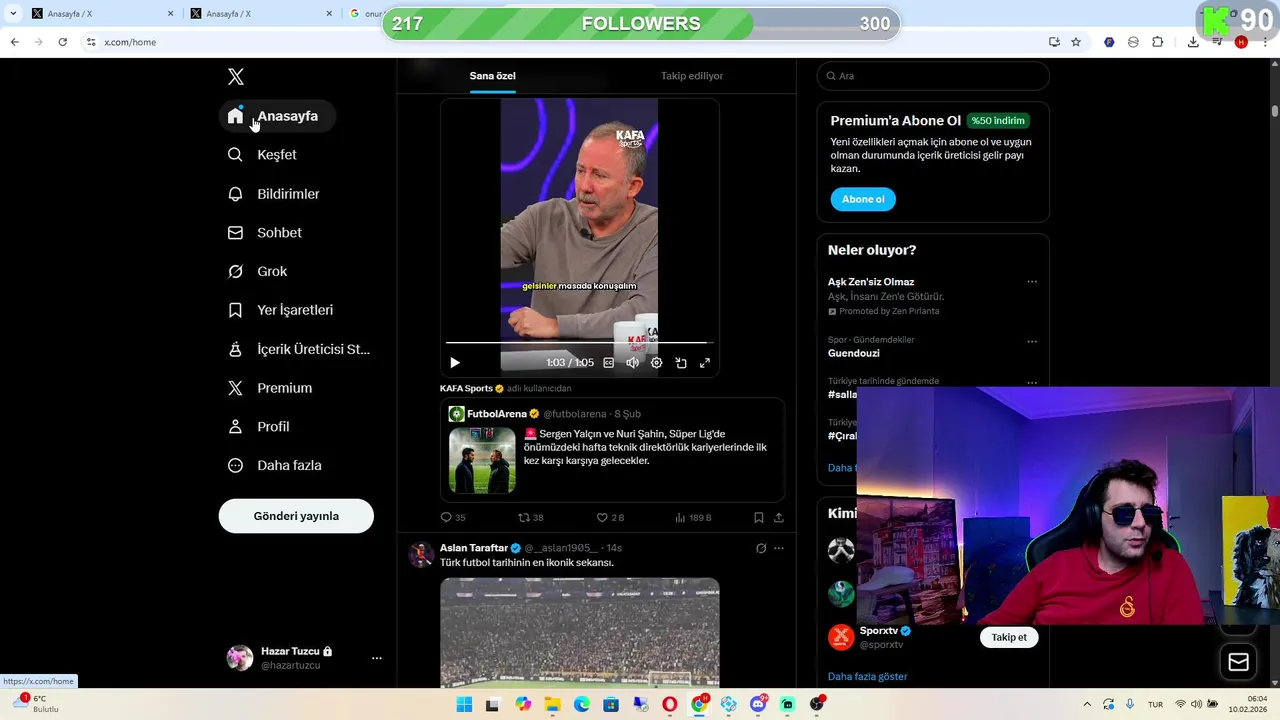Open Profil page in the sidebar
This screenshot has height=720, width=1280.
259,427
